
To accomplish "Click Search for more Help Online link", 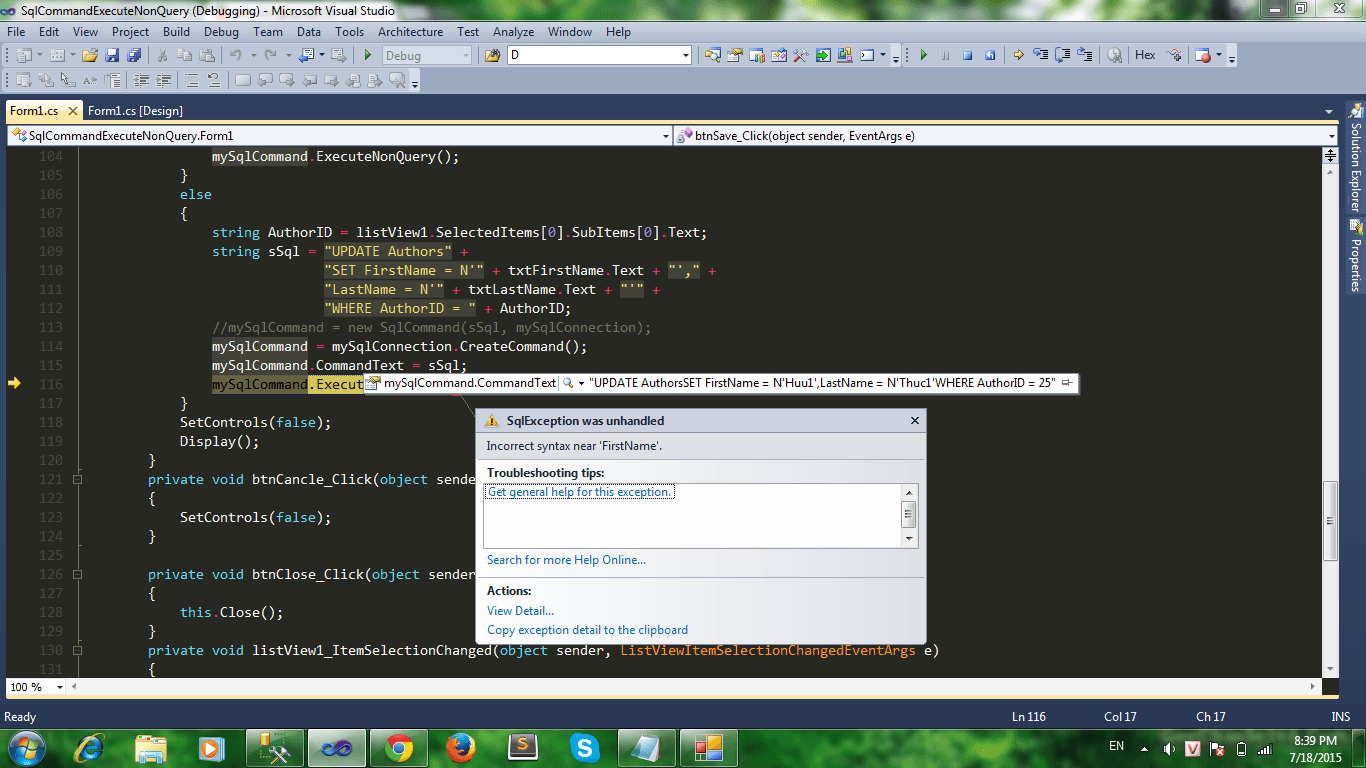I will (566, 560).
